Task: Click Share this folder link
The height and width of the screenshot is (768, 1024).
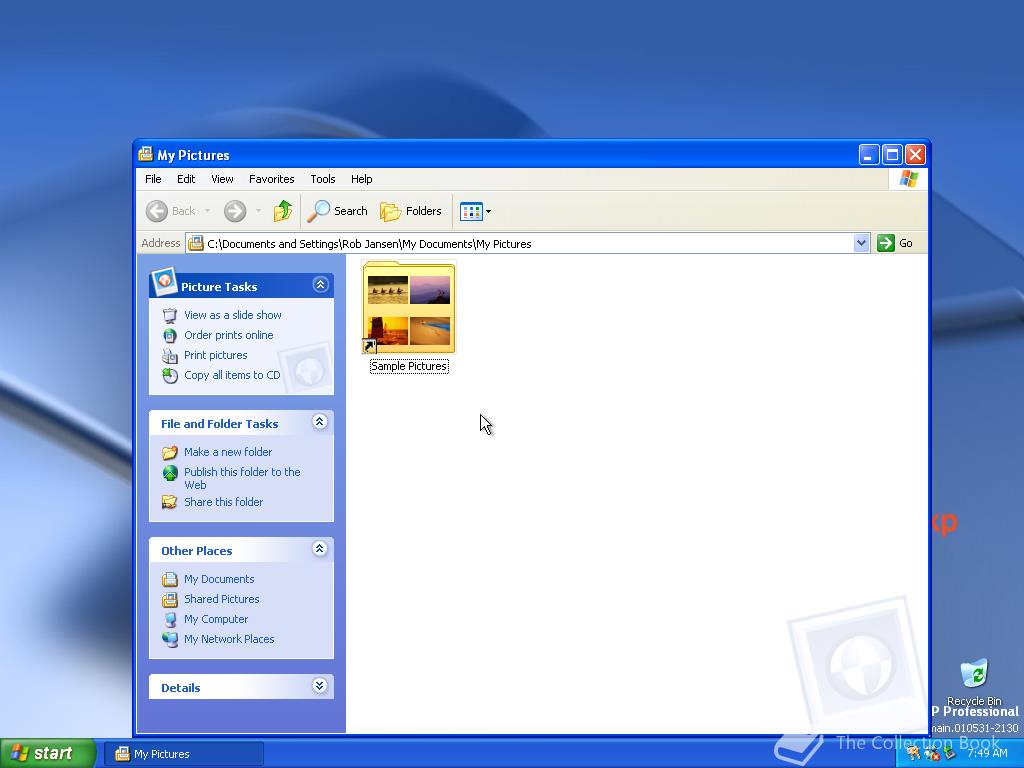Action: tap(223, 502)
